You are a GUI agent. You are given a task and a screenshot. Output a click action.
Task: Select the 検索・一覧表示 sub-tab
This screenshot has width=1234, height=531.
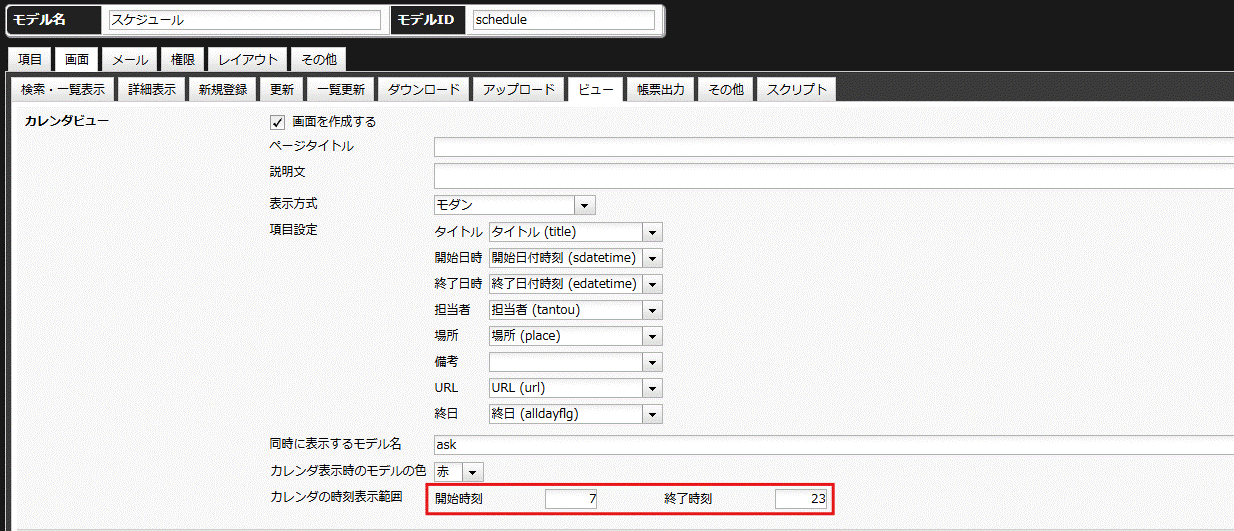coord(63,89)
